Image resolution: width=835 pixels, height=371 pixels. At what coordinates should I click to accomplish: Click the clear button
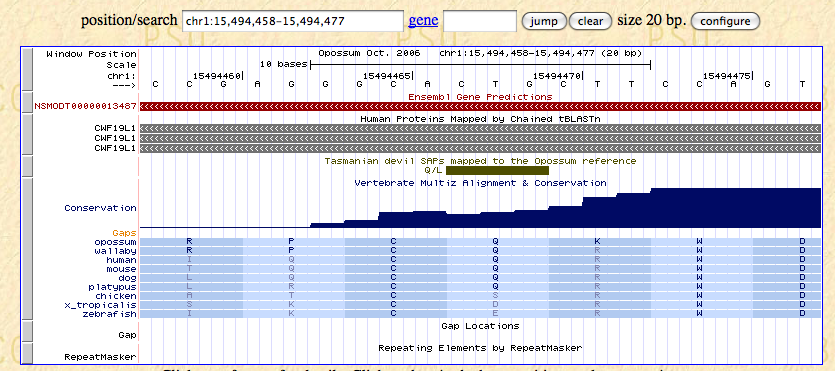(x=591, y=21)
